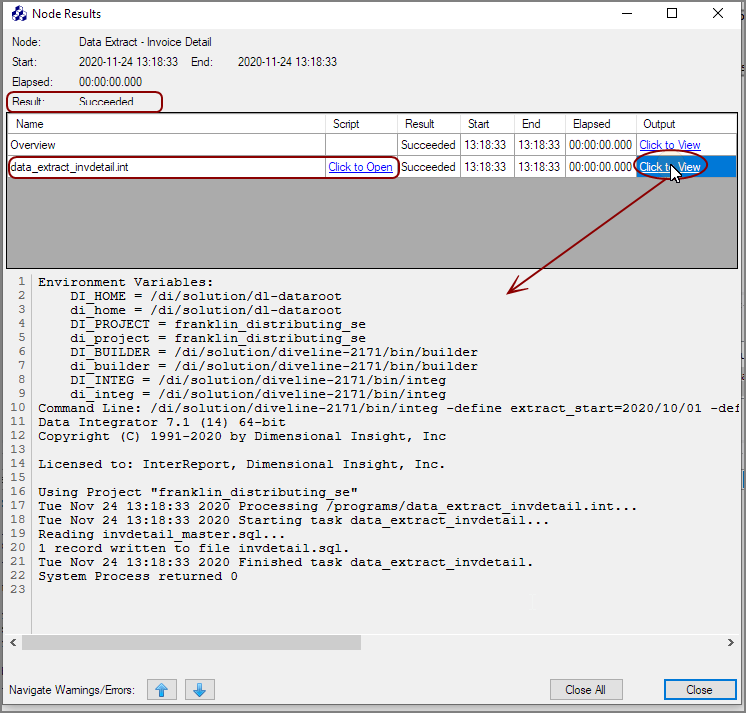This screenshot has height=713, width=746.
Task: Sort by the End column header
Action: pyautogui.click(x=540, y=124)
